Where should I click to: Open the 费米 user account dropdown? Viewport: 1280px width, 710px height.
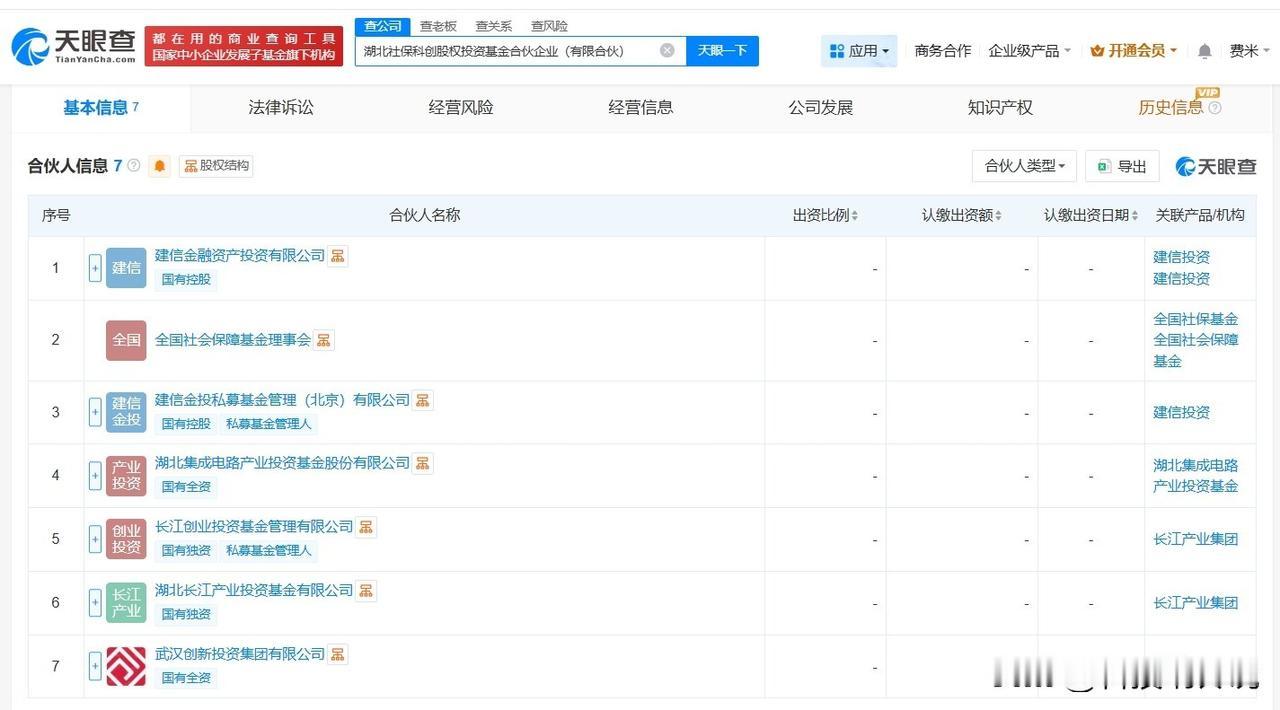[1248, 51]
